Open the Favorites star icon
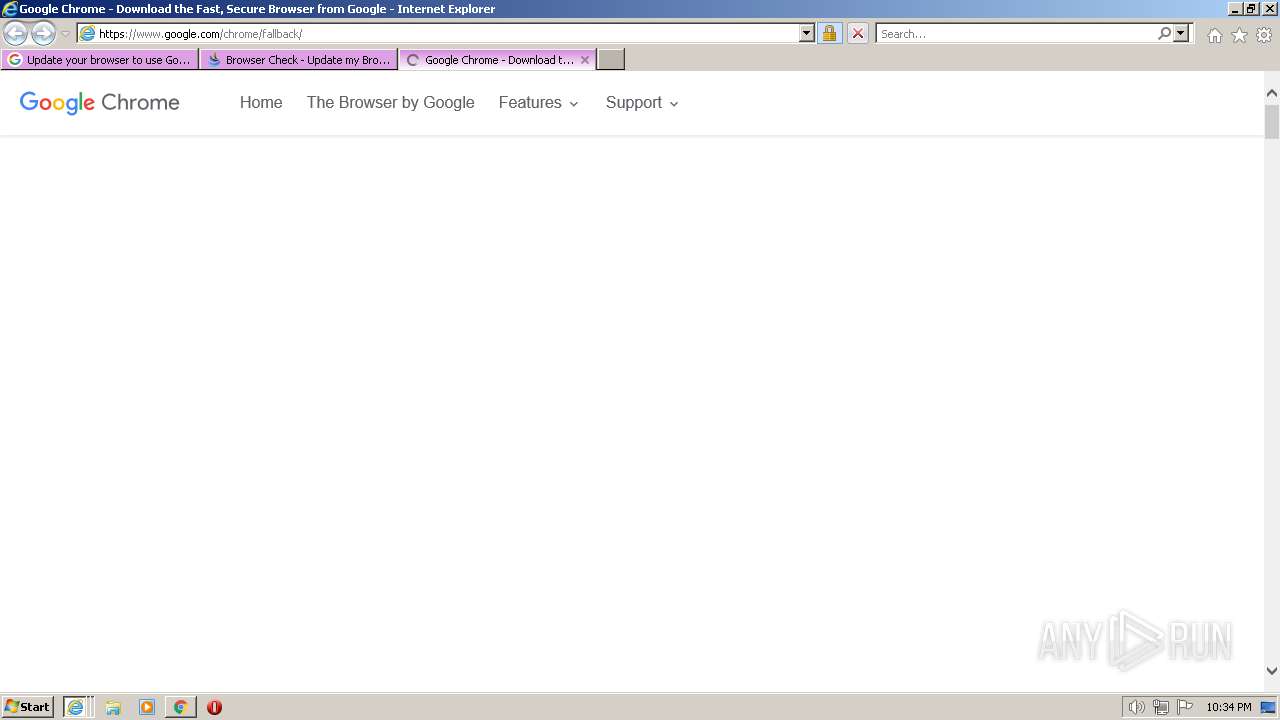The height and width of the screenshot is (720, 1280). [1239, 35]
